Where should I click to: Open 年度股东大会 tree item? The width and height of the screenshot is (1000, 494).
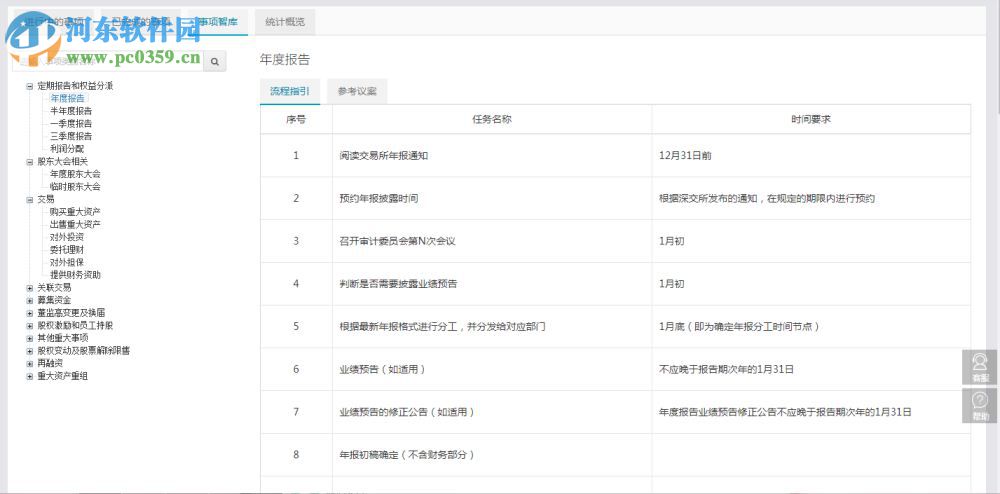(75, 174)
